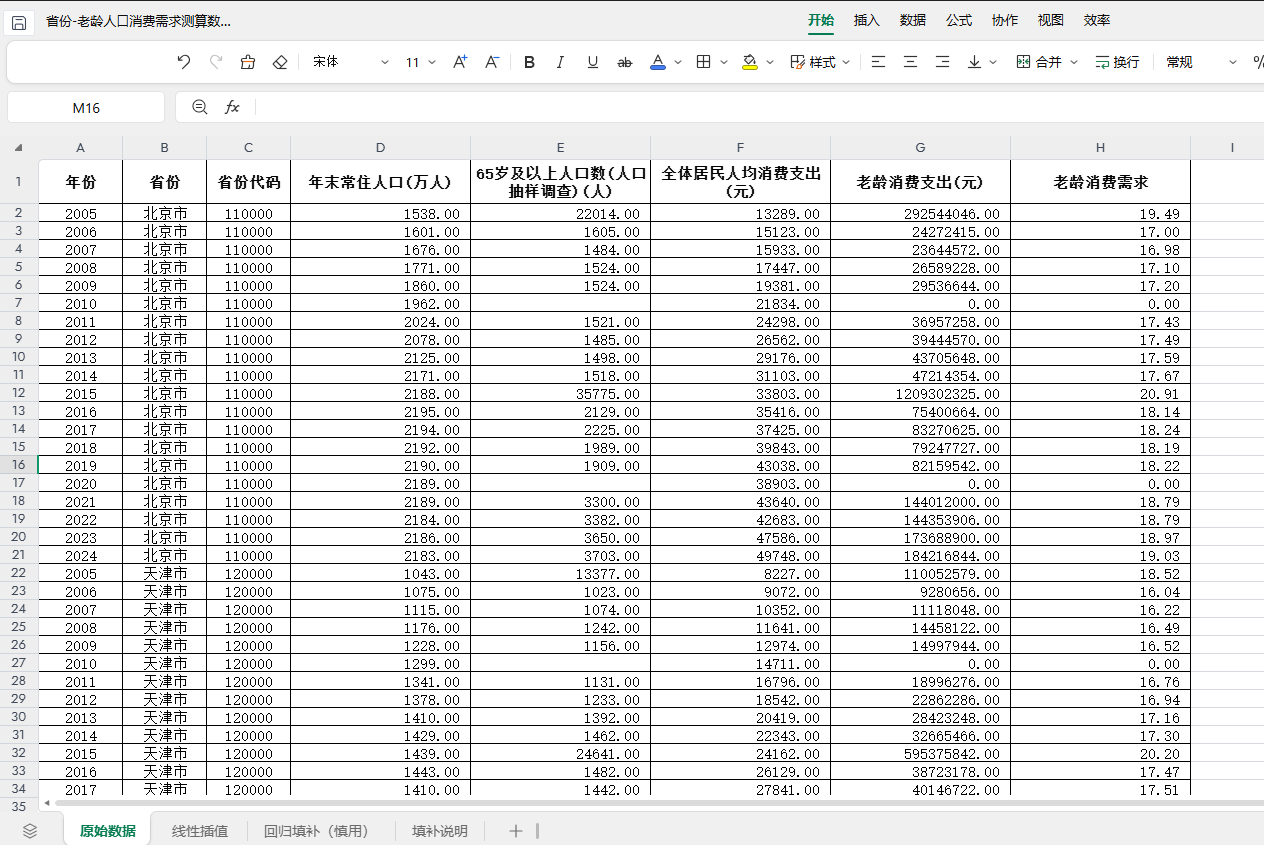The width and height of the screenshot is (1264, 845).
Task: Select the format painter tool
Action: coord(248,62)
